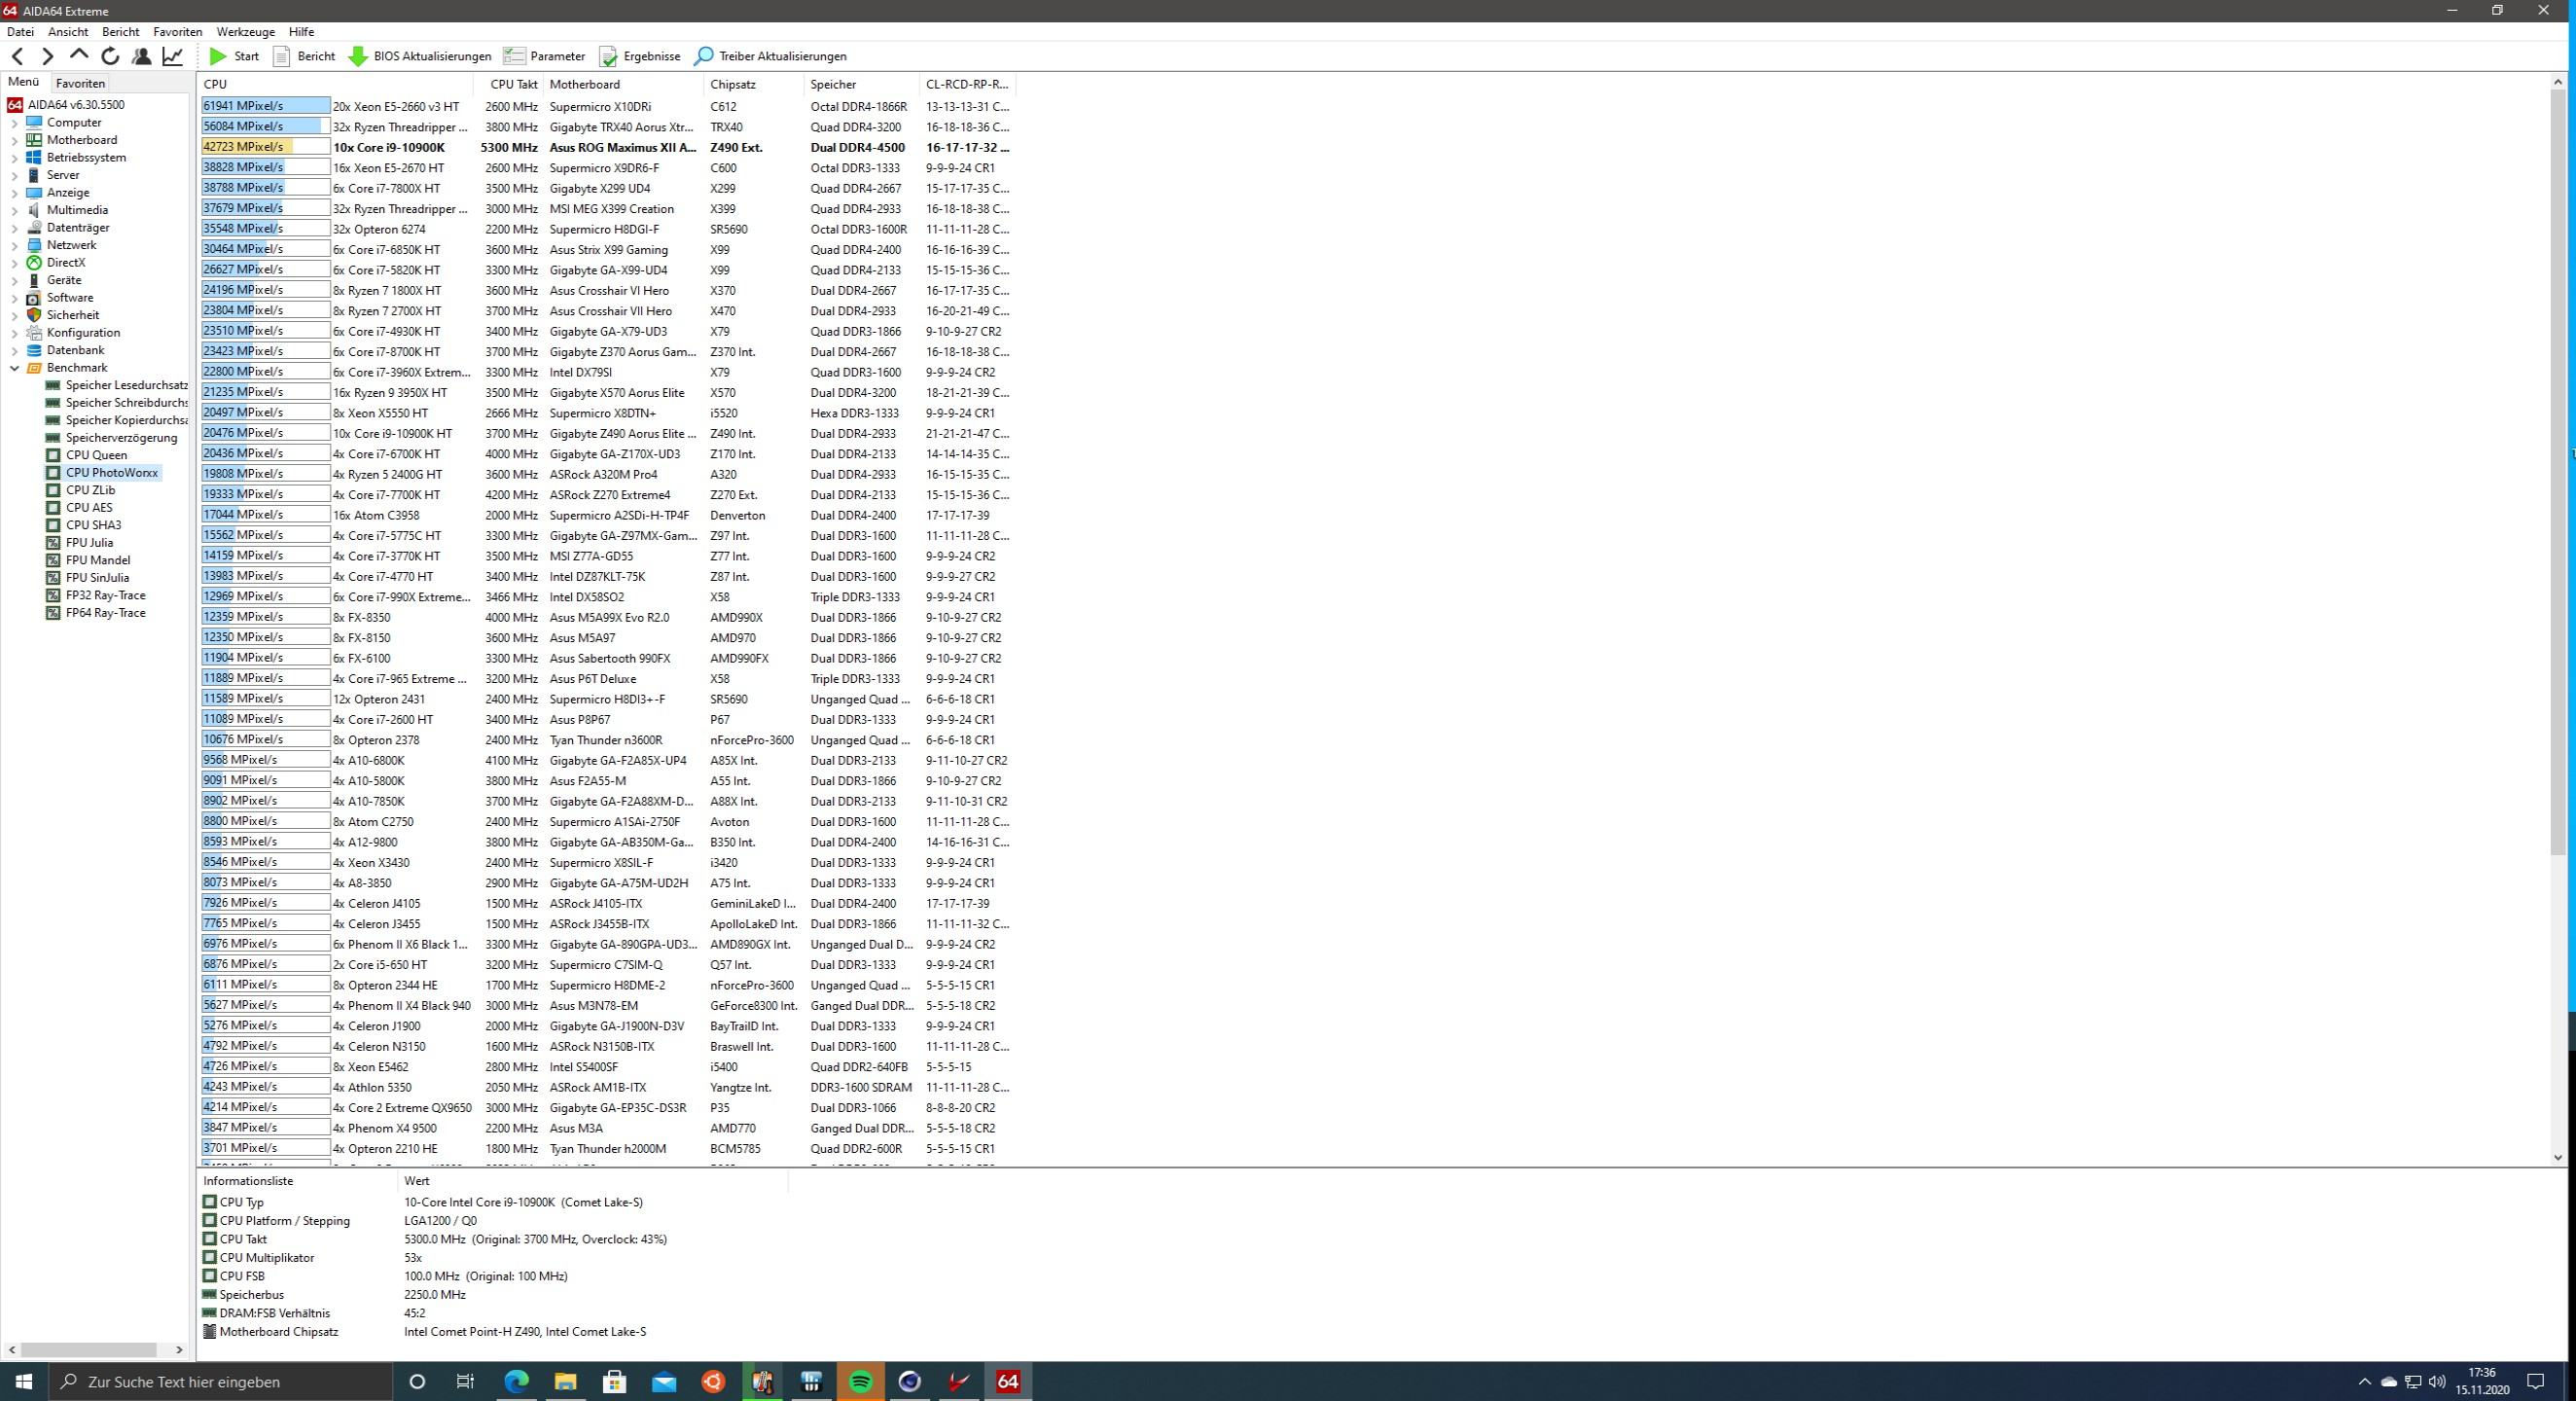This screenshot has height=1401, width=2576.
Task: Expand the Computer tree node
Action: [x=15, y=123]
